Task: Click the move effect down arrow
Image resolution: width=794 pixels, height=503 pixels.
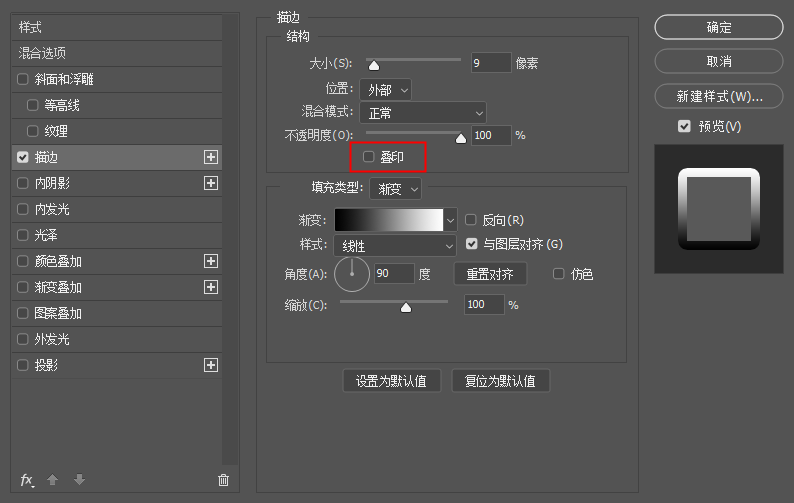Action: (79, 479)
